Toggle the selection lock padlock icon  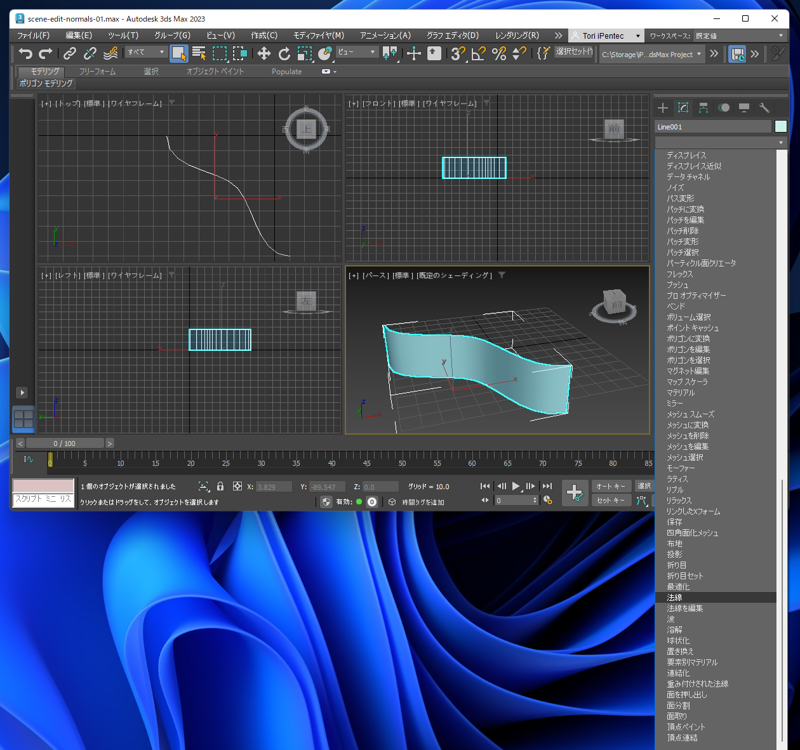(x=221, y=487)
